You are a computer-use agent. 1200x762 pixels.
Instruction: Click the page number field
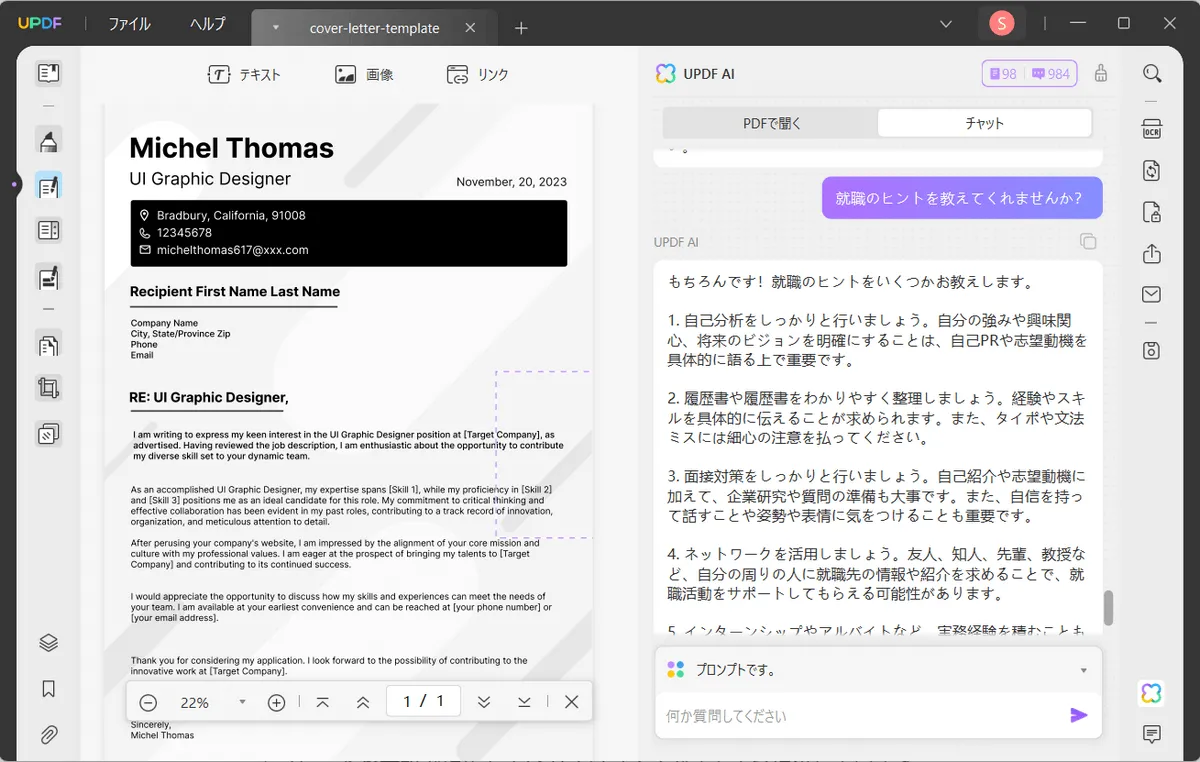[x=423, y=702]
